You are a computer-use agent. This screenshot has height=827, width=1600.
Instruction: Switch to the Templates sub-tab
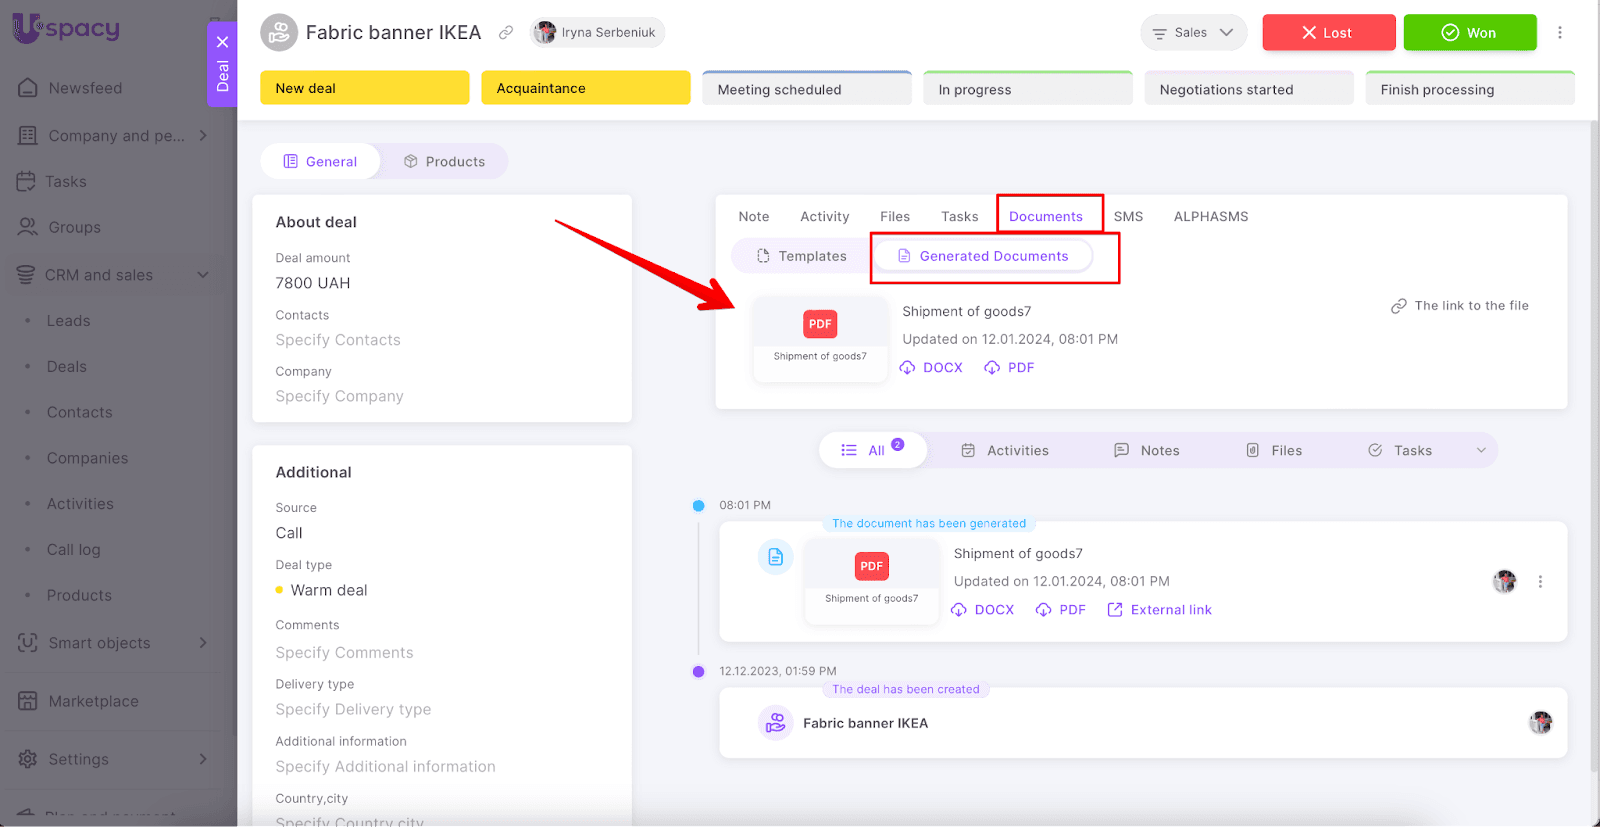tap(801, 257)
